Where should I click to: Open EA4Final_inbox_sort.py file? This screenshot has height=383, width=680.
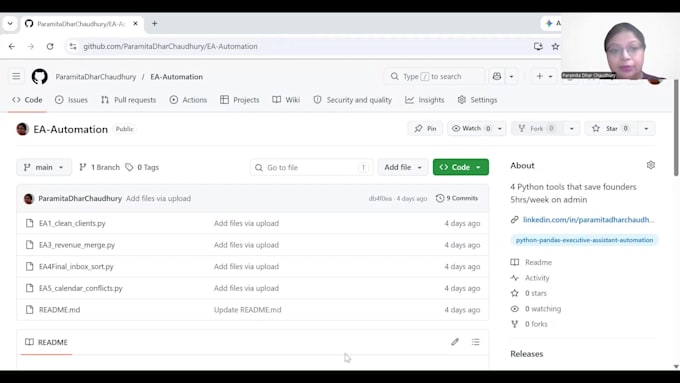tap(76, 266)
